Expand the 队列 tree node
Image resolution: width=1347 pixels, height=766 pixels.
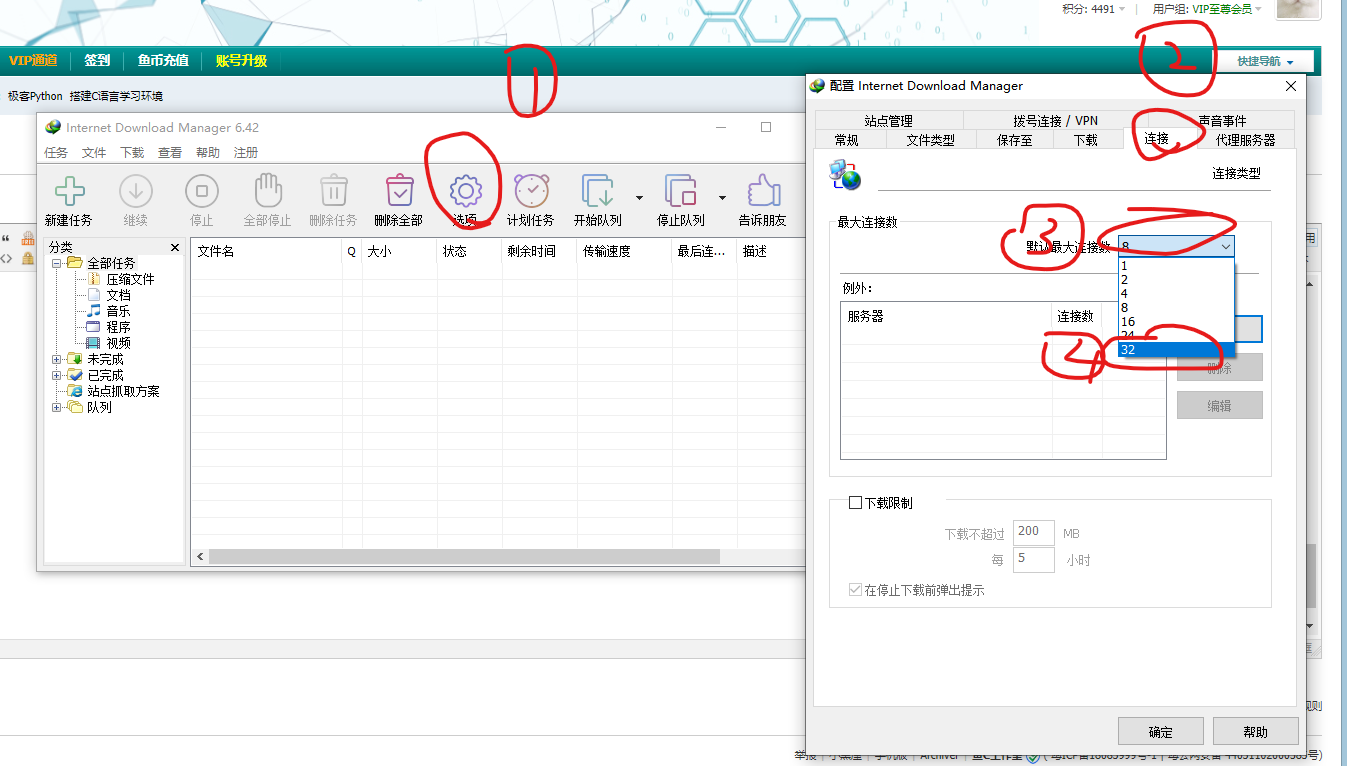57,407
